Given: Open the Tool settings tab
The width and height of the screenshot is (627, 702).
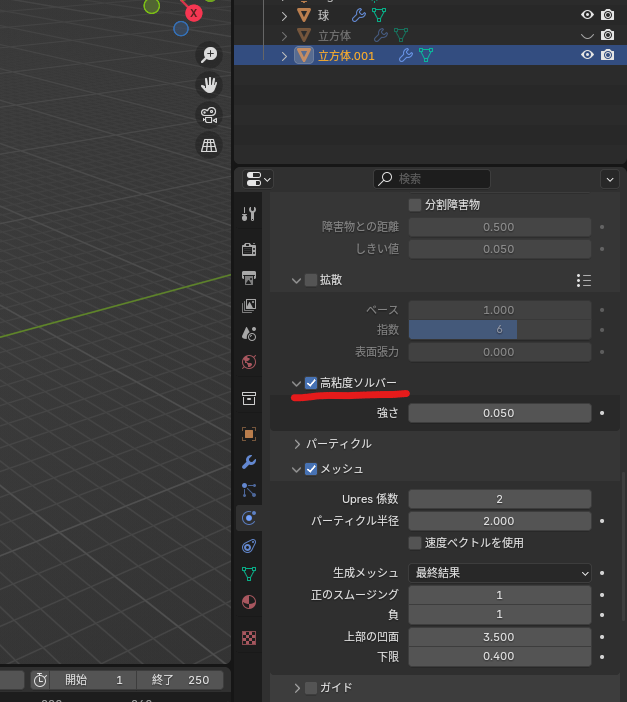Looking at the screenshot, I should point(249,213).
